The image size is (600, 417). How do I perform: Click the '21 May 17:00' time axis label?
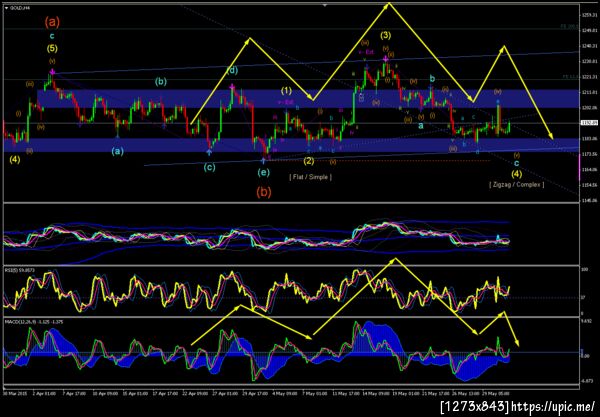pyautogui.click(x=435, y=393)
